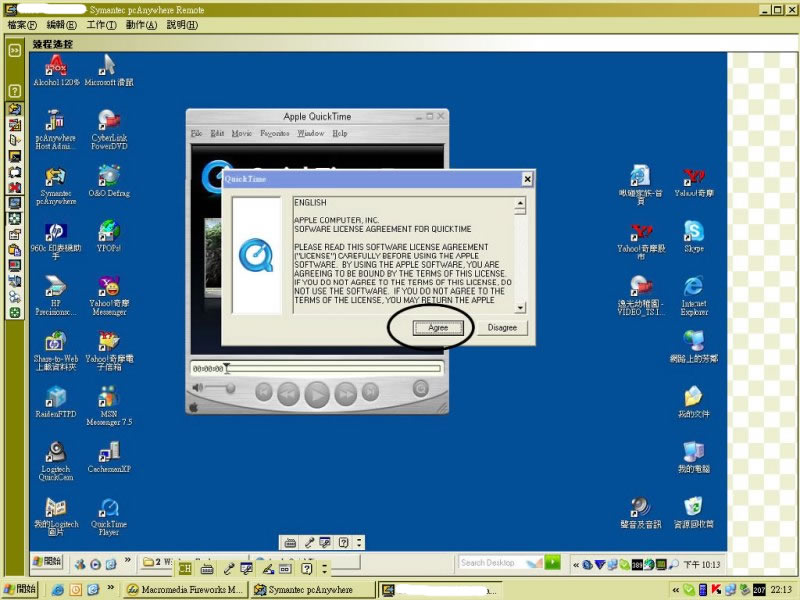Select the QuickTime Player desktop shortcut
The image size is (800, 600).
(109, 516)
